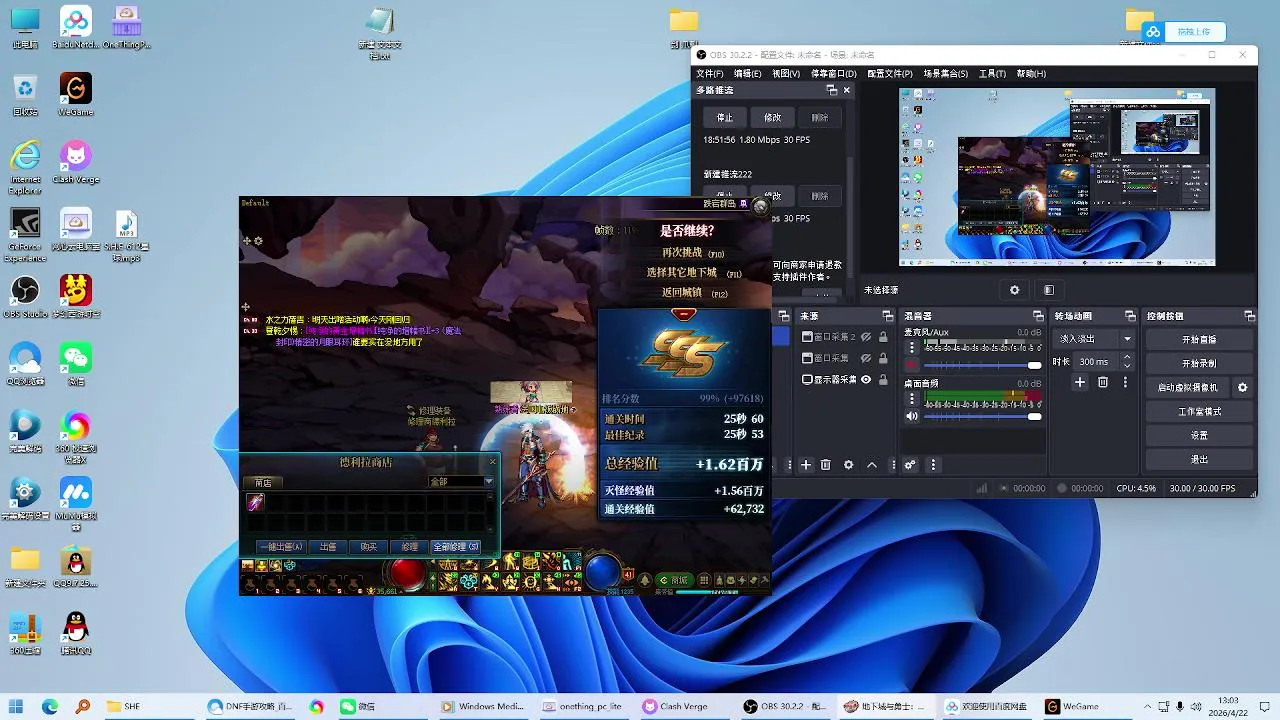1280x720 pixels.
Task: Select 选择其它地下城 (F11) in game
Action: 694,273
